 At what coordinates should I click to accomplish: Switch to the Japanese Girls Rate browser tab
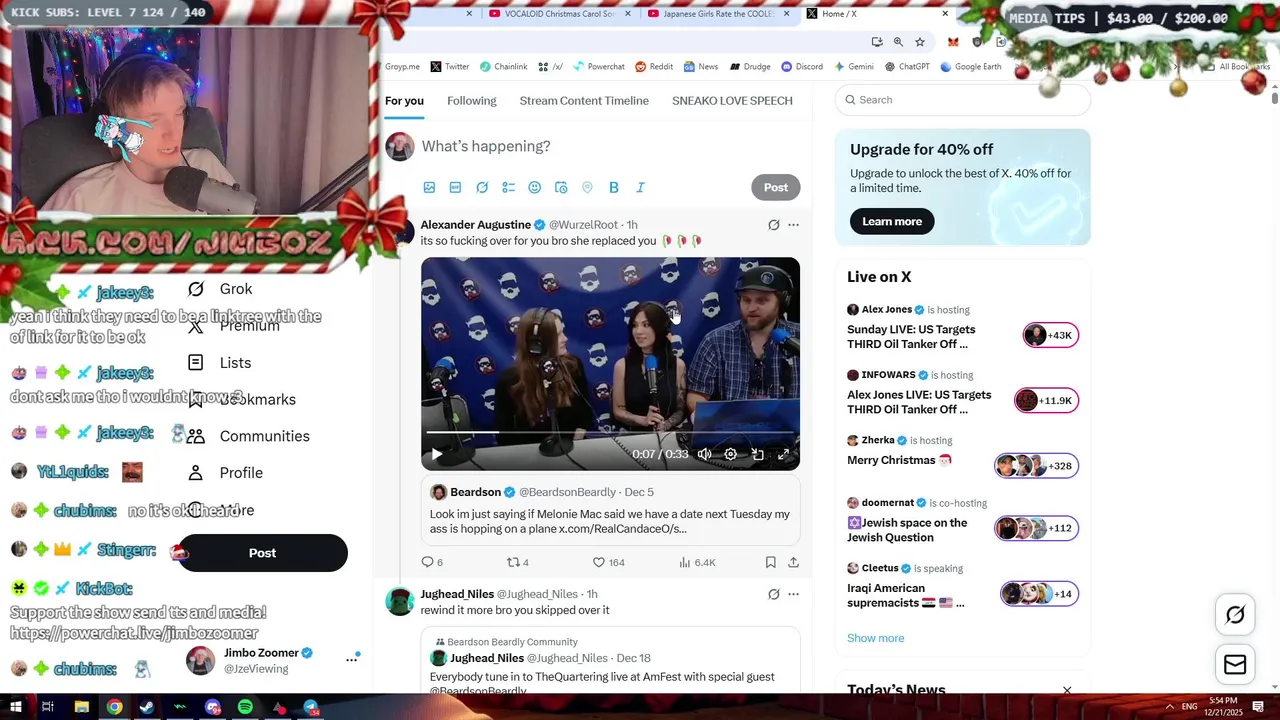click(x=719, y=14)
